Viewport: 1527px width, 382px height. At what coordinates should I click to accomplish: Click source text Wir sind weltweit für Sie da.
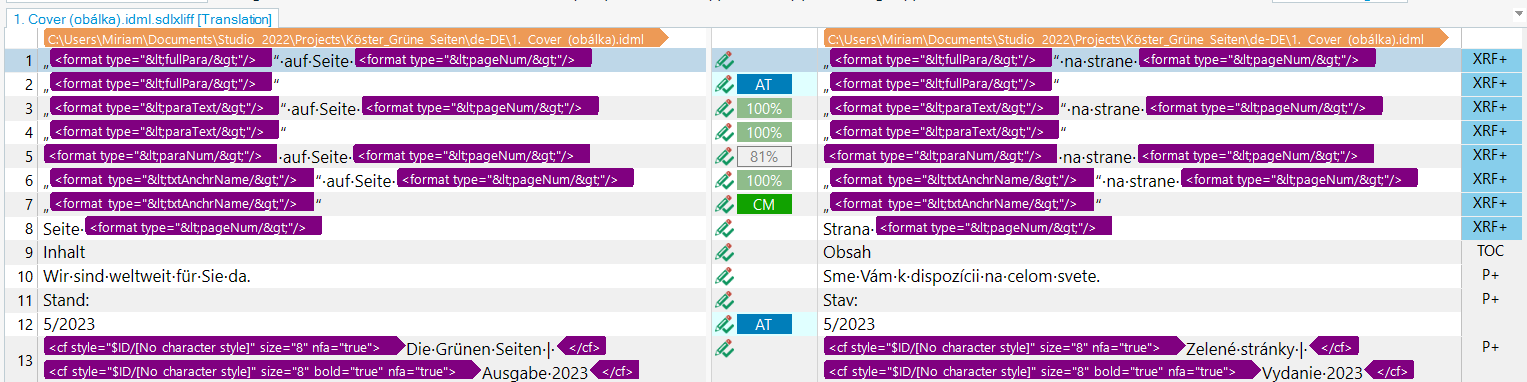(147, 276)
